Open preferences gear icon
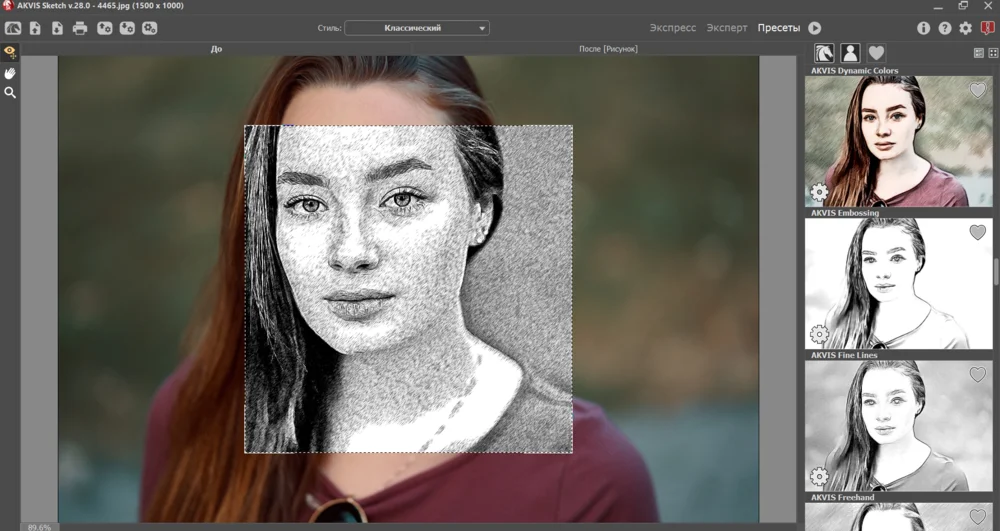1000x531 pixels. (x=965, y=28)
